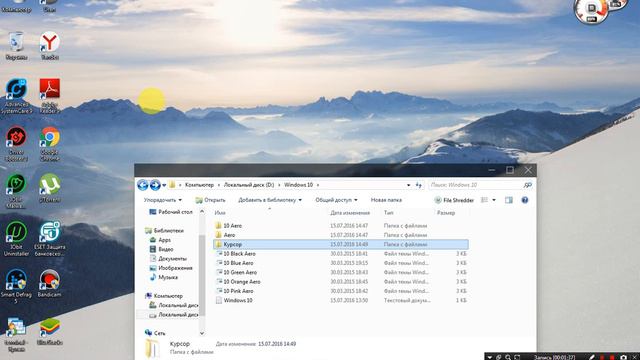
Task: Open the Bandicam desktop shortcut
Action: coord(50,283)
